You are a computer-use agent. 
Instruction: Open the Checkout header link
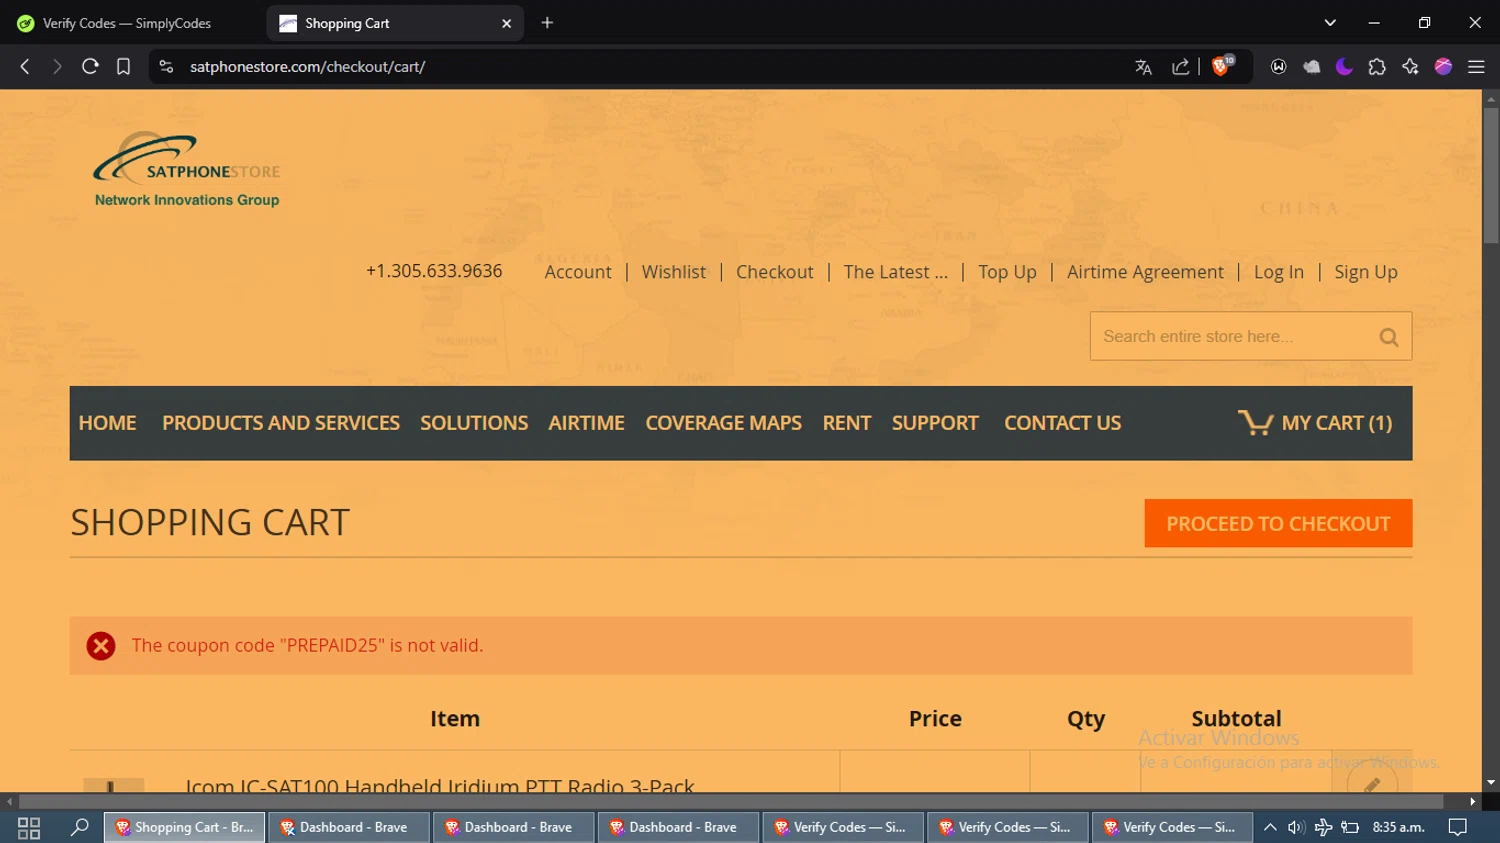click(775, 272)
